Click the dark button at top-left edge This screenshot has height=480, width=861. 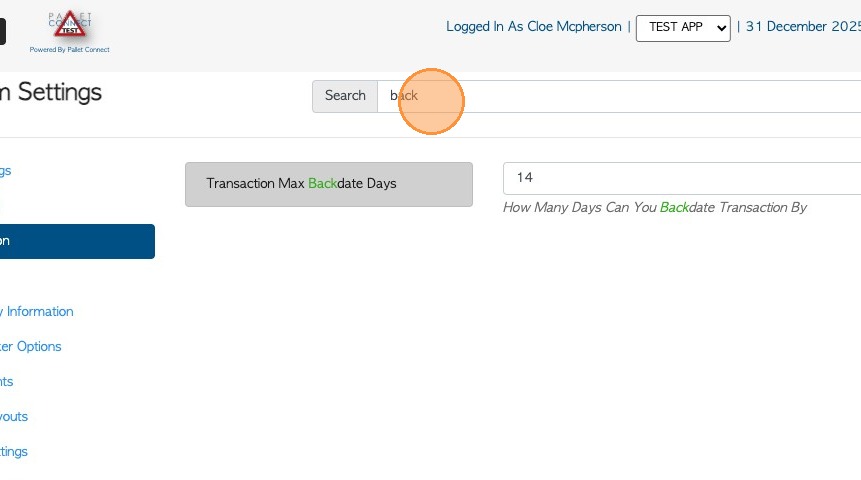(x=2, y=31)
